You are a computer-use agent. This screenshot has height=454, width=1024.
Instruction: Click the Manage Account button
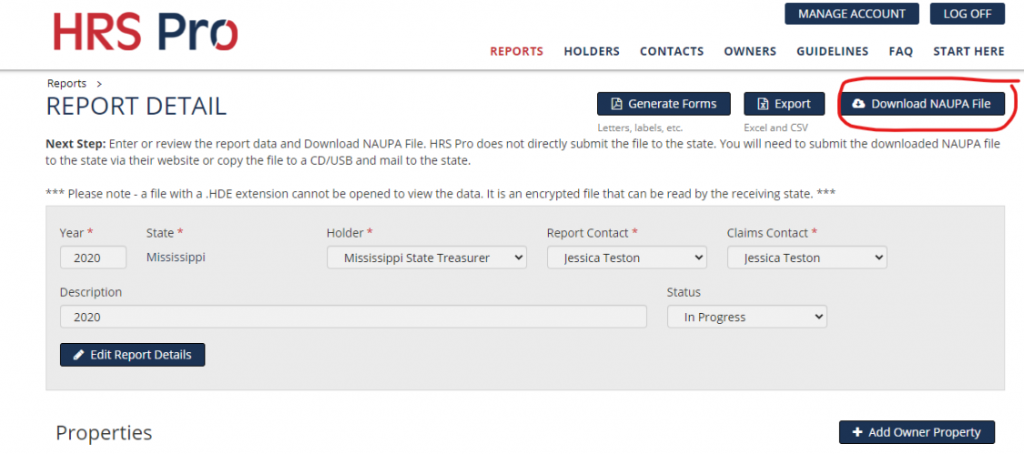(852, 14)
